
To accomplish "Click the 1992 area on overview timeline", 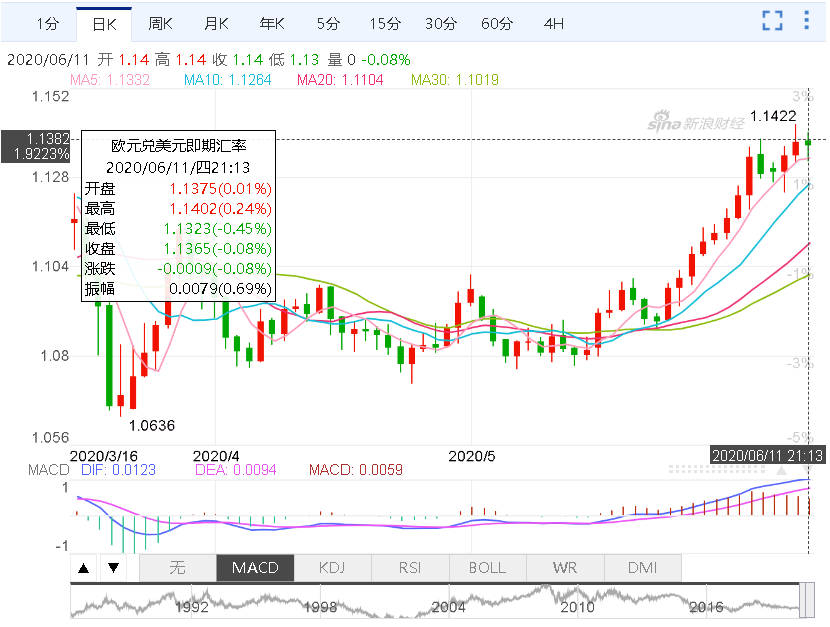I will click(x=192, y=607).
